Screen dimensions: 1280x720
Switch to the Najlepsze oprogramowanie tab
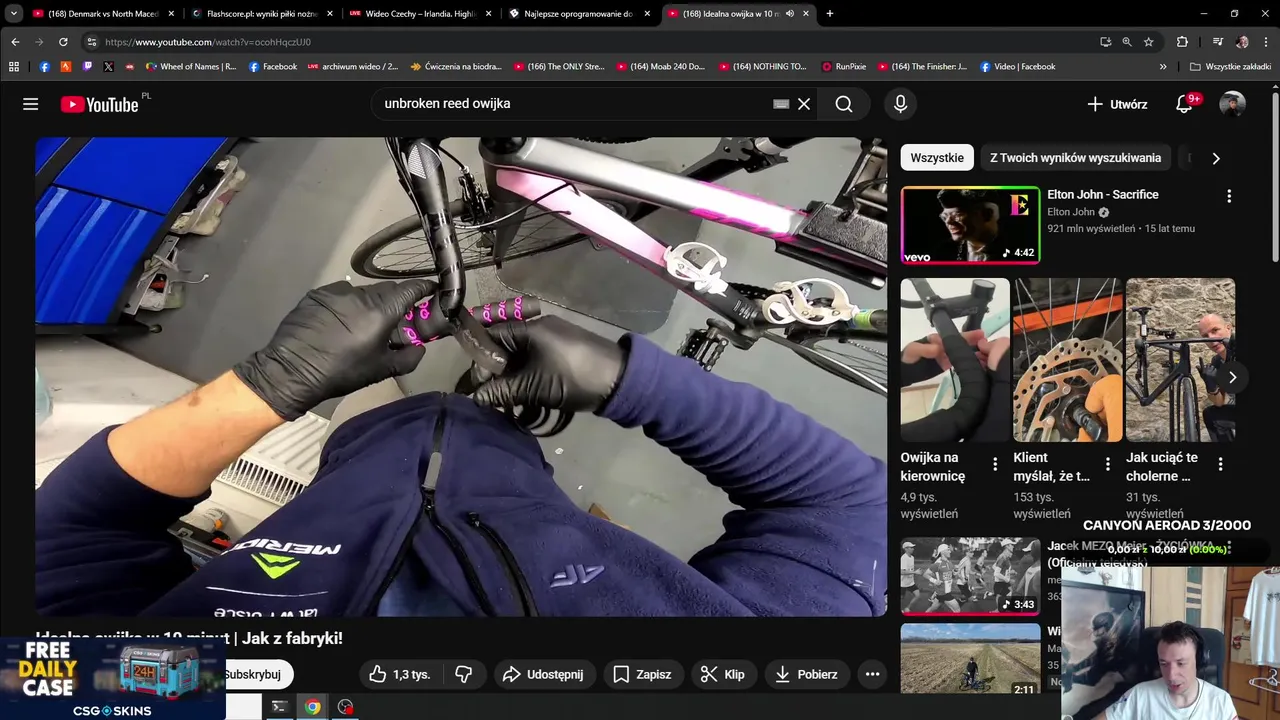[x=578, y=14]
